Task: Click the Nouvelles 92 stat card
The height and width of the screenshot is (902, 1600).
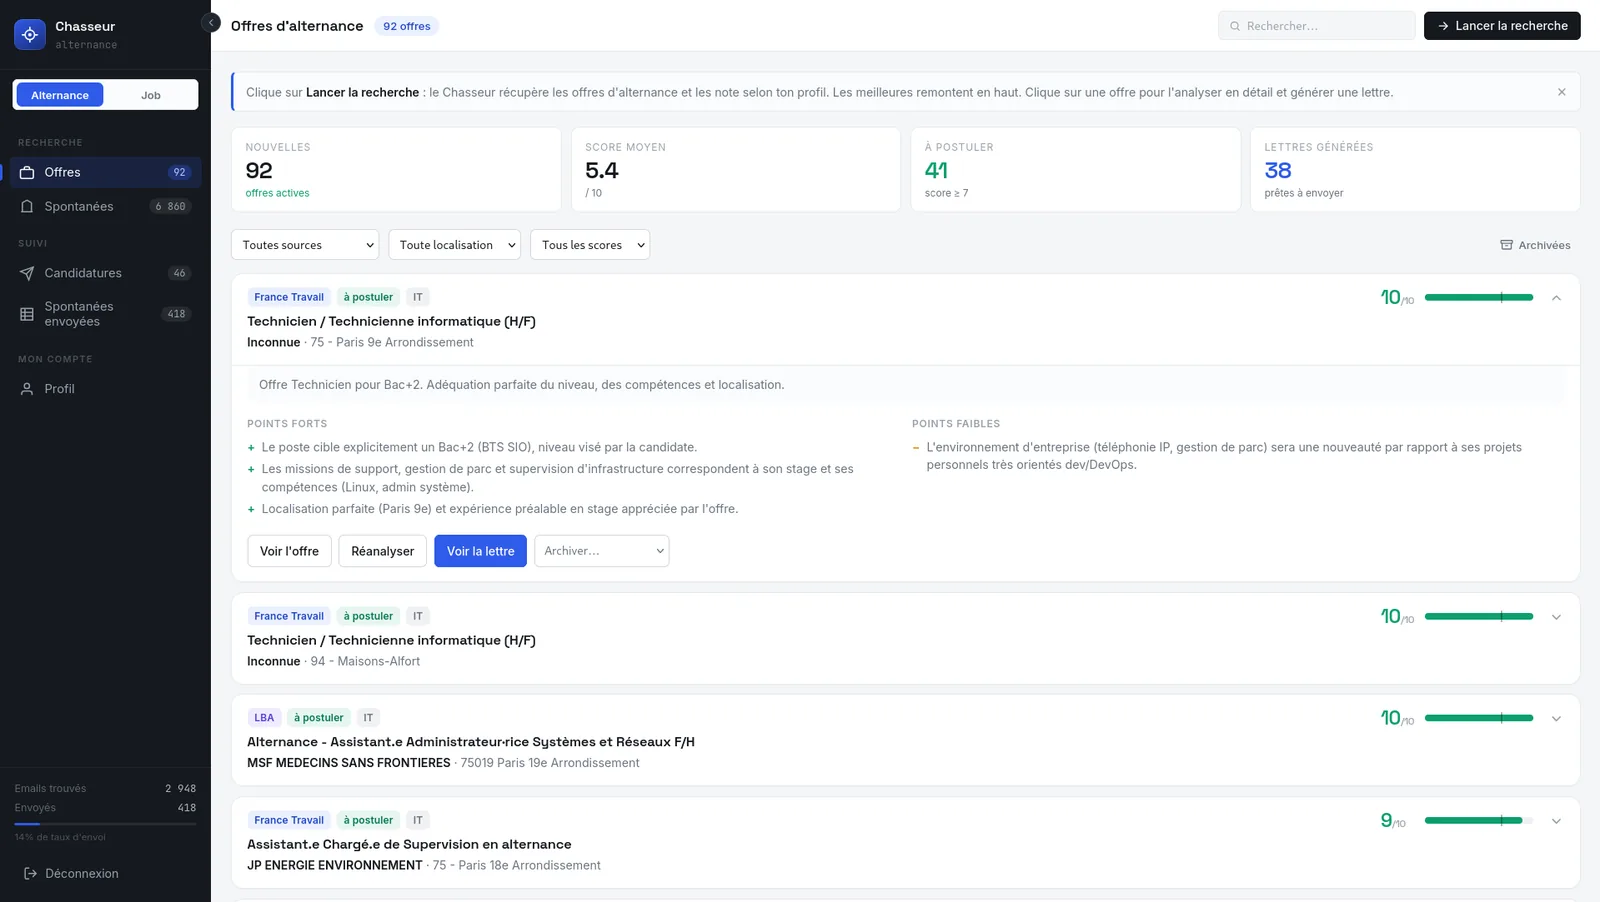Action: tap(396, 169)
